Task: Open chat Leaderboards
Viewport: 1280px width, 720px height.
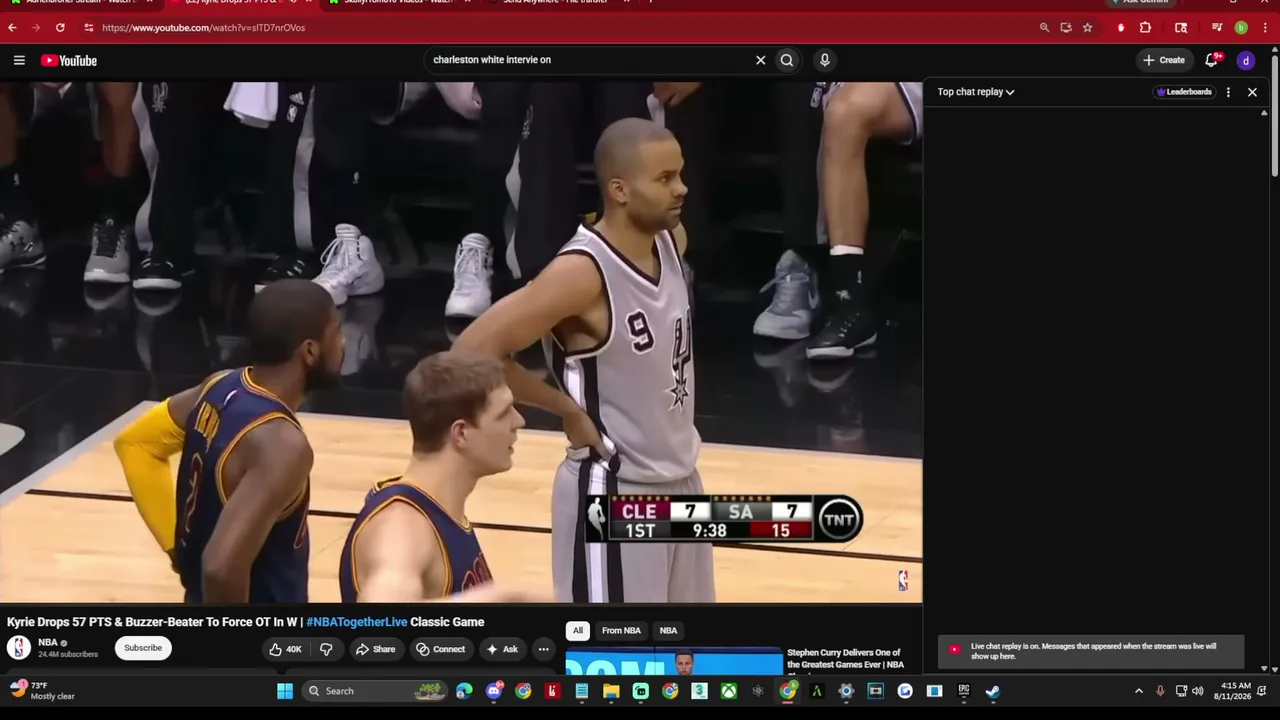Action: [1183, 92]
